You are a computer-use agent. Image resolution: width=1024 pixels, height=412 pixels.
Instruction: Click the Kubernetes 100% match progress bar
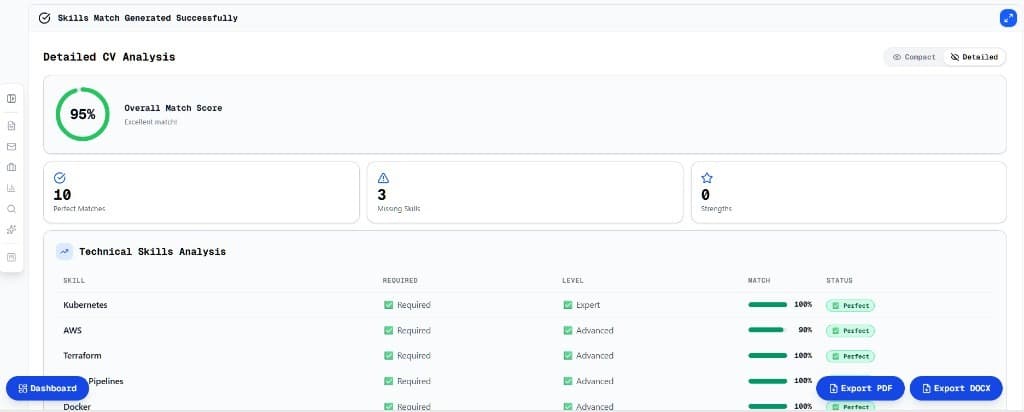pyautogui.click(x=767, y=304)
